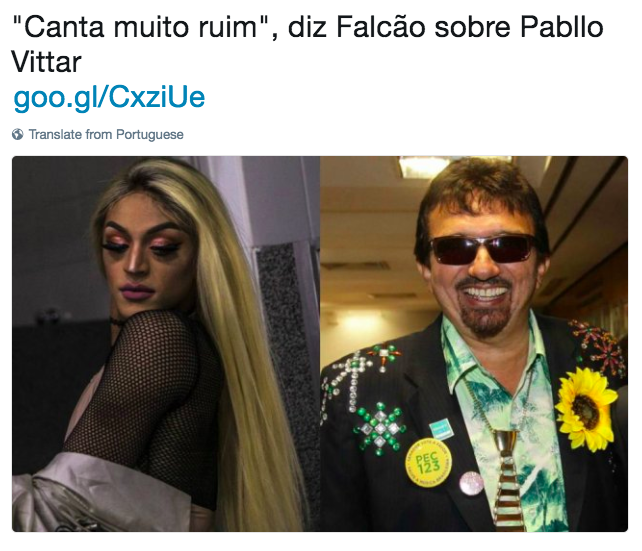Image resolution: width=642 pixels, height=551 pixels.
Task: Click the word "Vittar" in the tweet
Action: pyautogui.click(x=46, y=62)
